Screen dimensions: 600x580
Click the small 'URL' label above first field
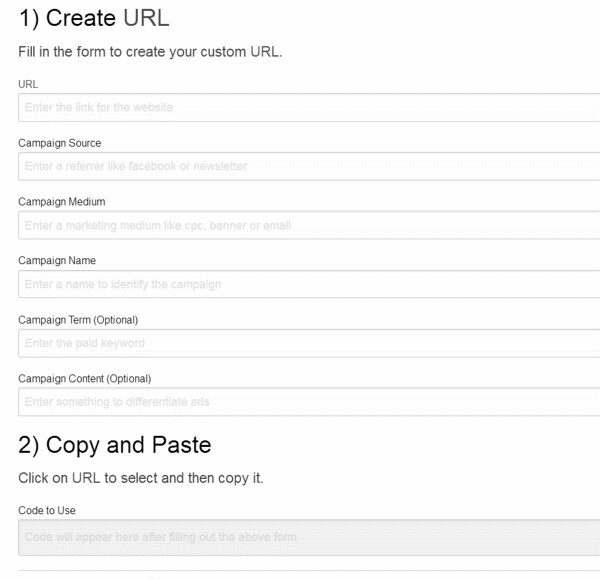tap(27, 85)
